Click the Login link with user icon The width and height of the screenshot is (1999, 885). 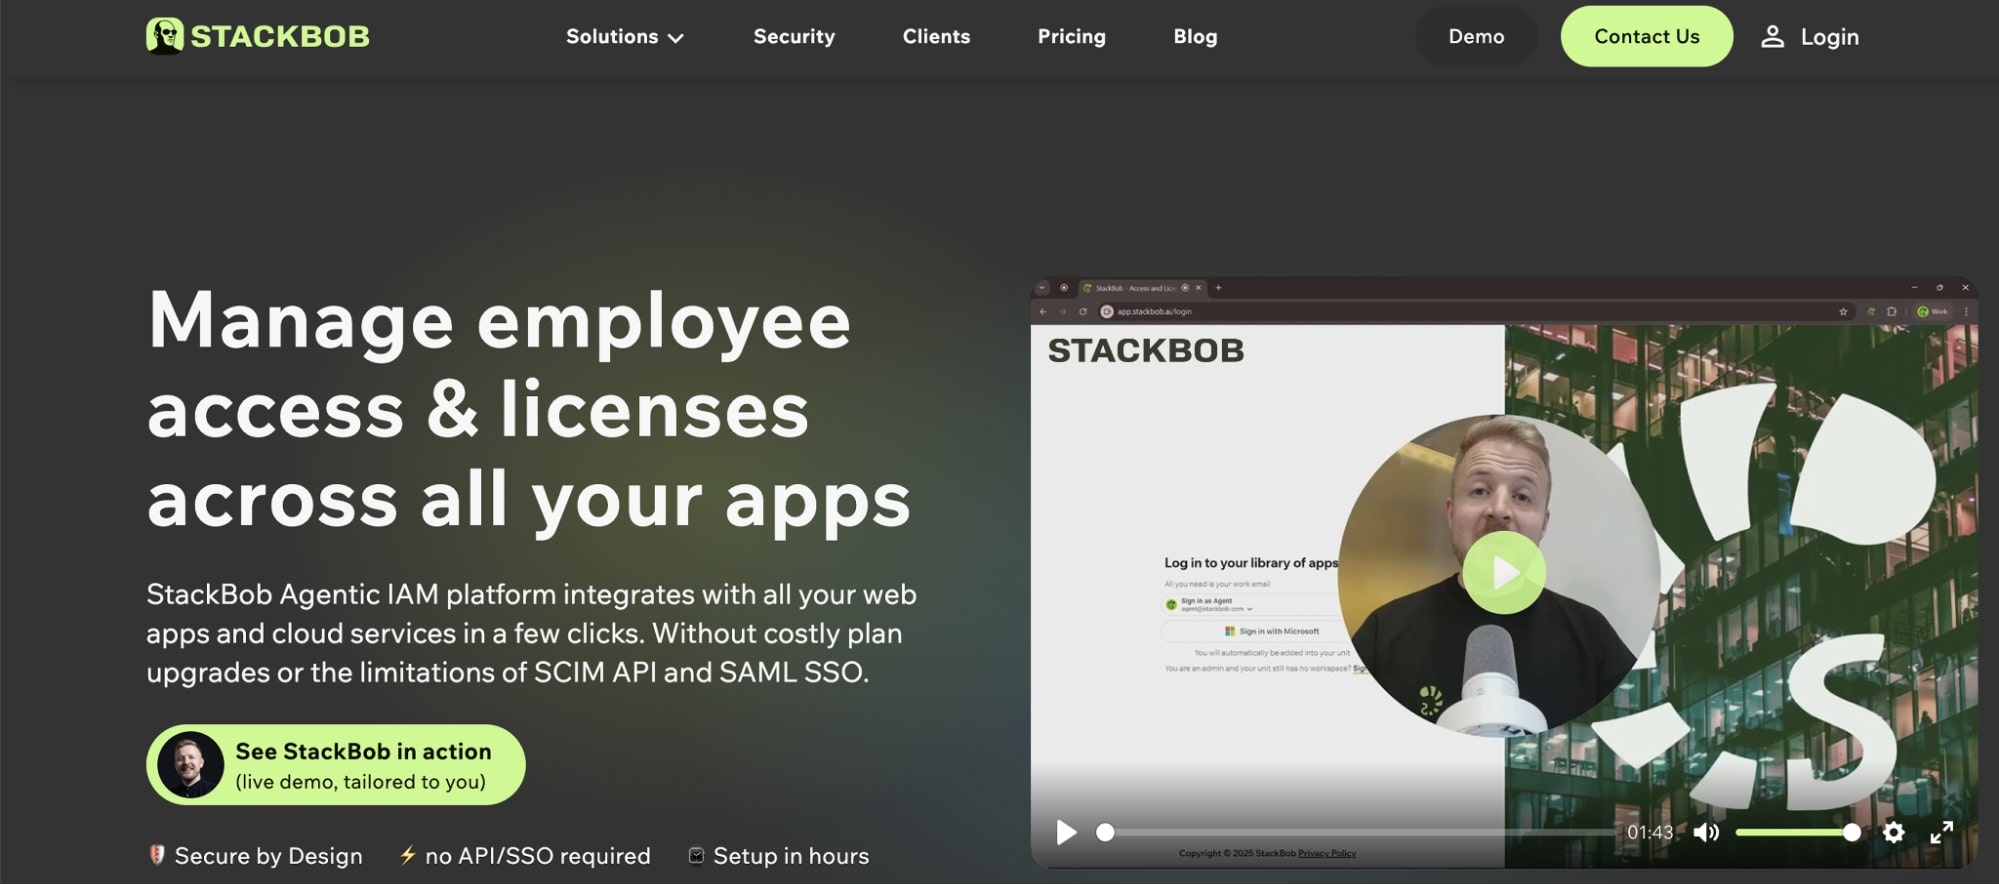click(x=1809, y=37)
